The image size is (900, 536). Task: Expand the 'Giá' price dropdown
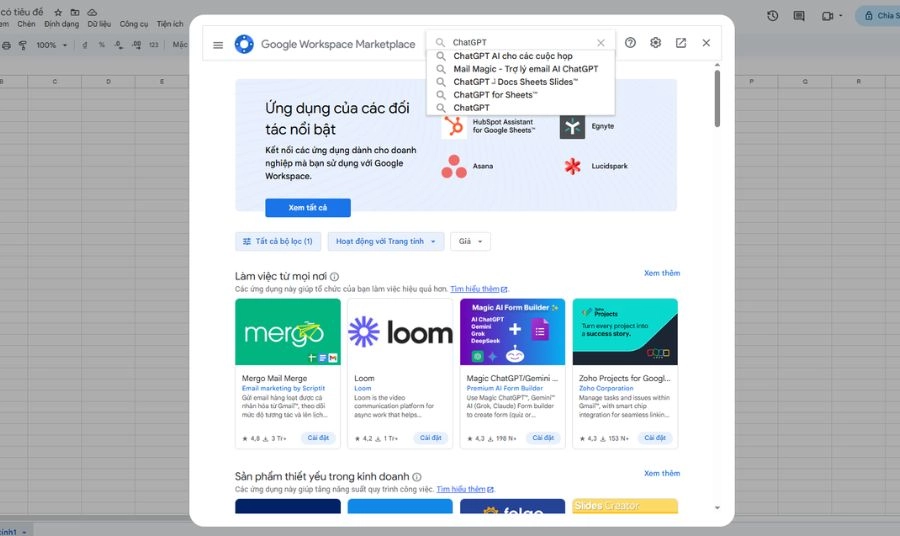[x=470, y=242]
